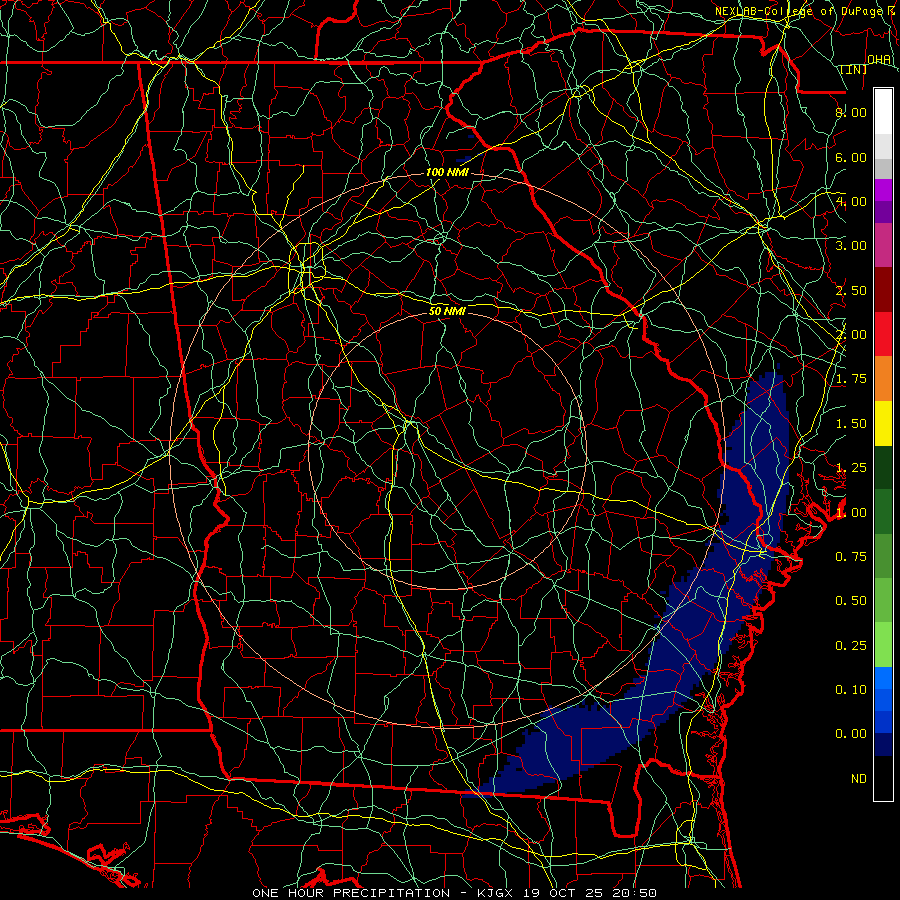The image size is (900, 900).
Task: Click the darkest green swatch beside 1.25
Action: click(883, 467)
